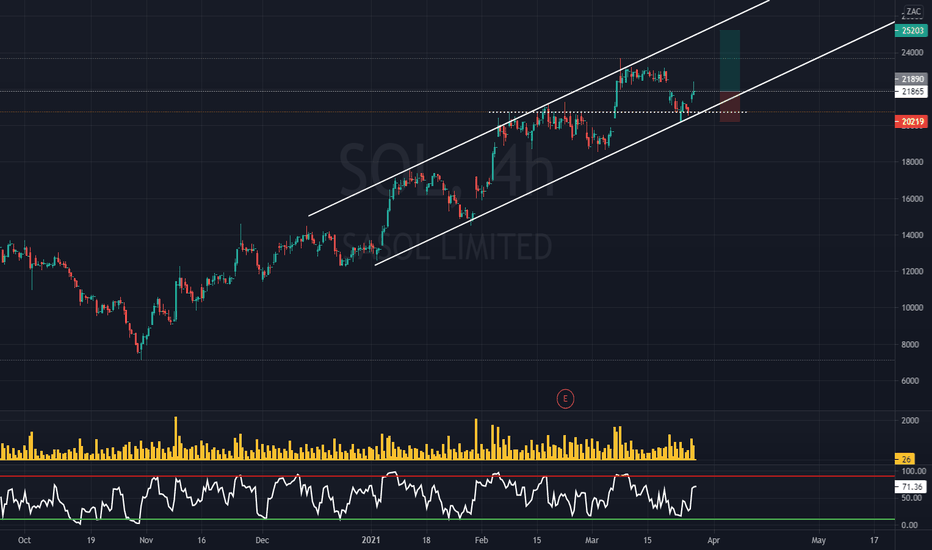
Task: Click the Apr label on time axis
Action: click(x=713, y=540)
